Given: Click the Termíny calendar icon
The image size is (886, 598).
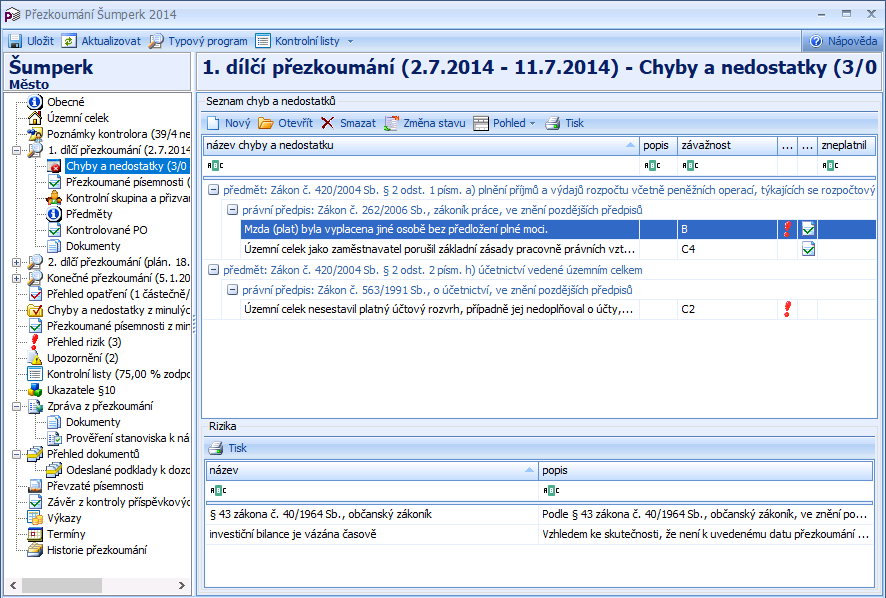Looking at the screenshot, I should click(x=35, y=534).
